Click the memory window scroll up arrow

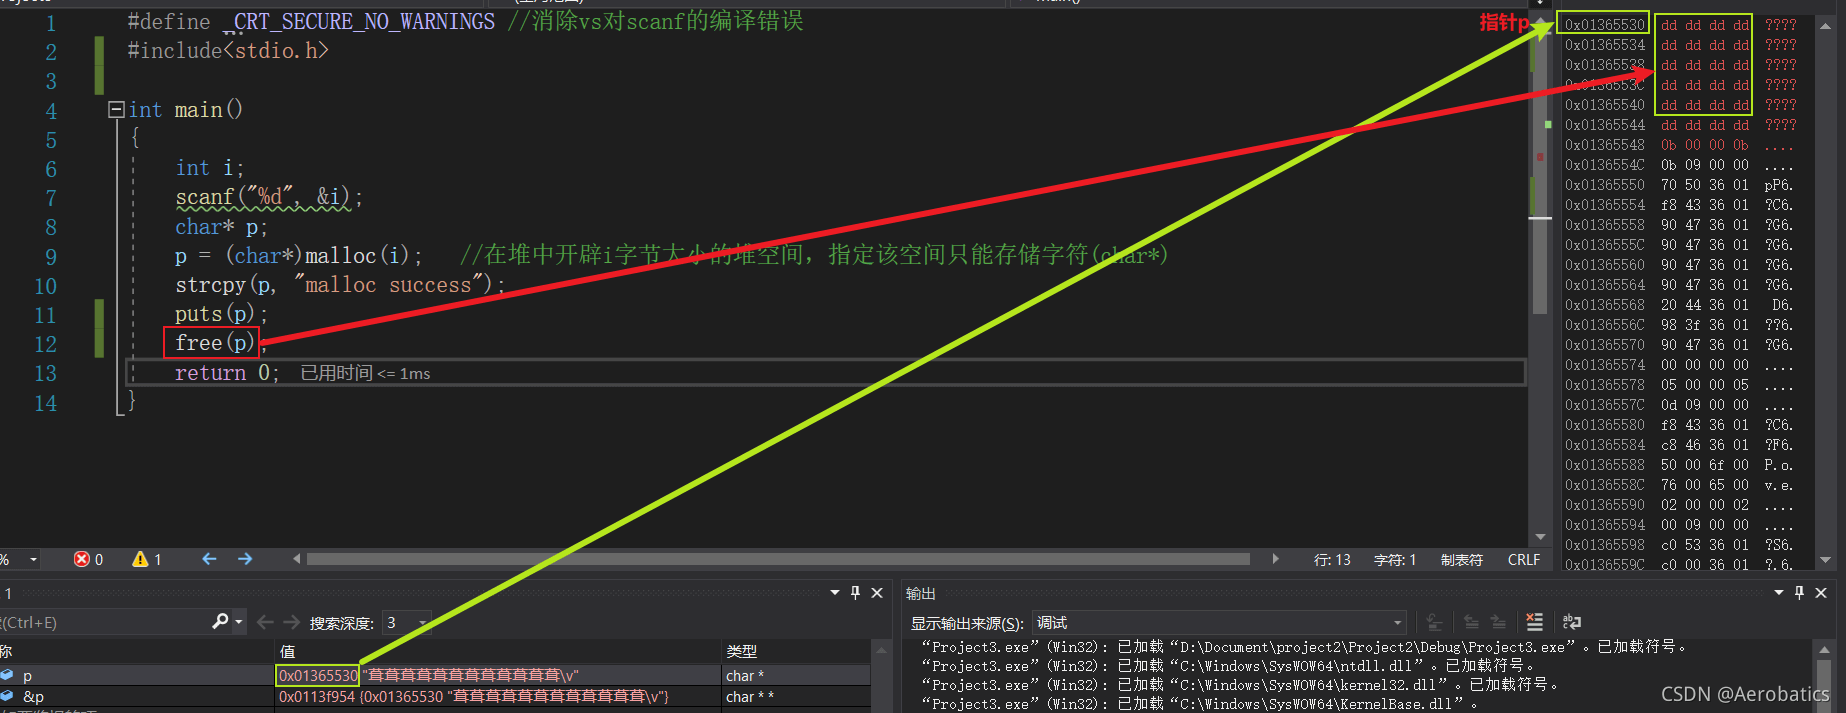1826,26
